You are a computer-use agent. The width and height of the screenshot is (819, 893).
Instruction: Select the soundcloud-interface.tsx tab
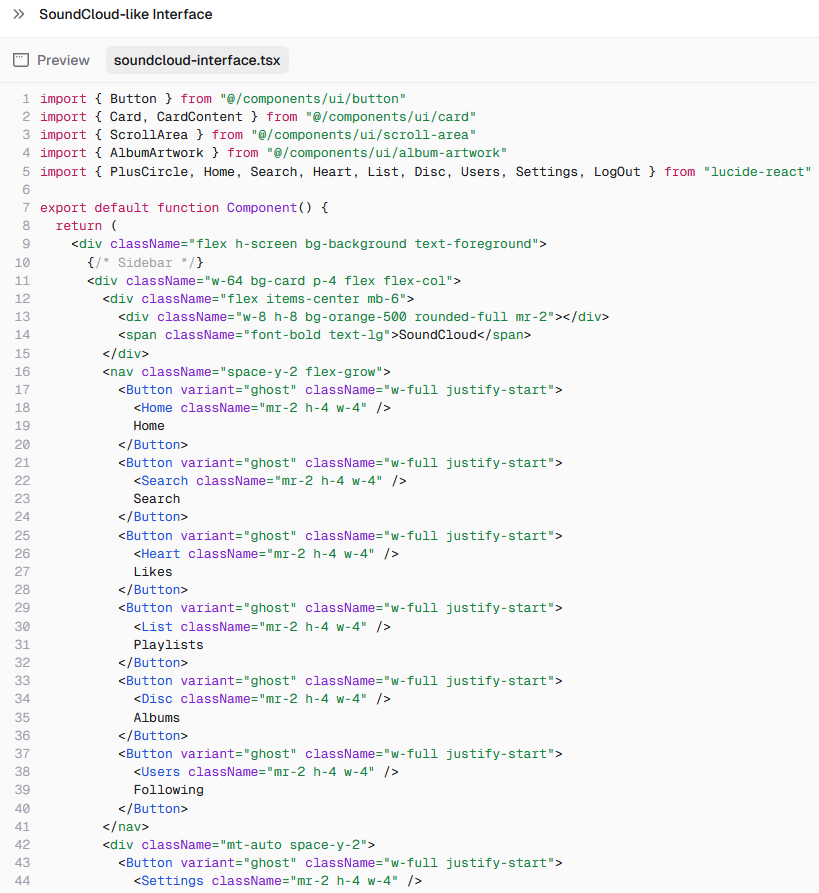197,61
